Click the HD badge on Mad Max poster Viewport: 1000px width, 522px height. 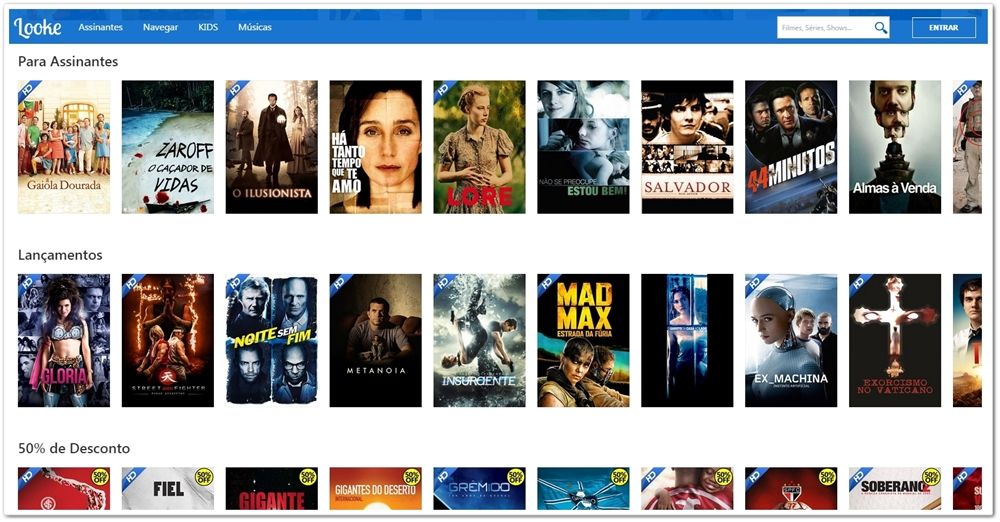click(547, 284)
